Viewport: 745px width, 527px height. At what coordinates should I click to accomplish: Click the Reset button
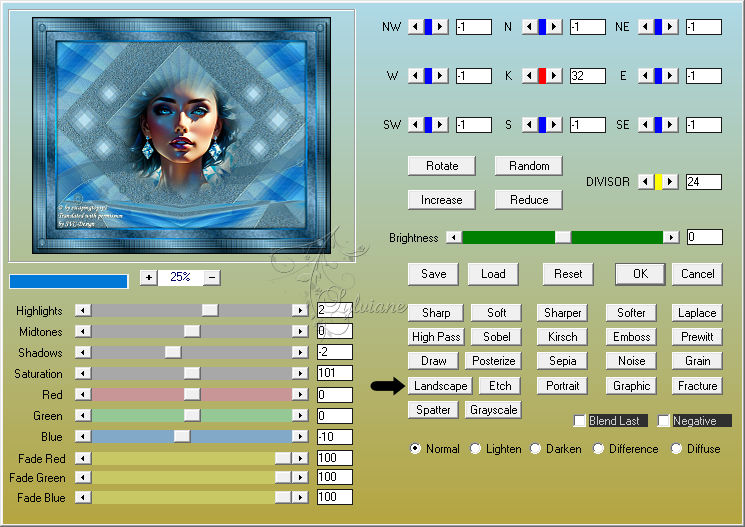click(568, 274)
